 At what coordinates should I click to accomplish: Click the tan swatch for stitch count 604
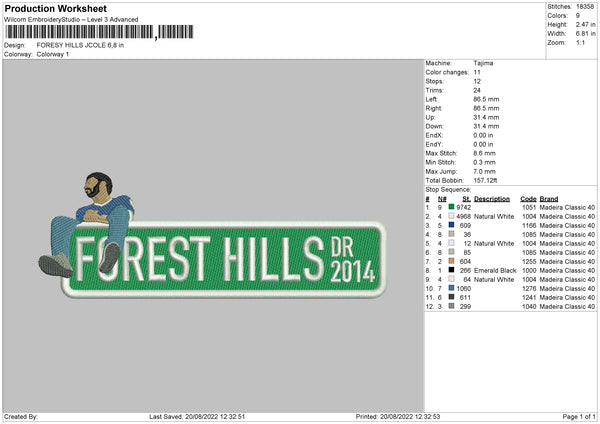pos(452,261)
